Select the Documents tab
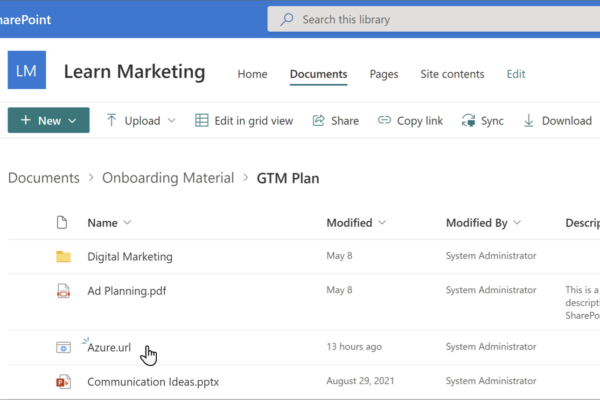Screen dimensions: 600x400 318,74
